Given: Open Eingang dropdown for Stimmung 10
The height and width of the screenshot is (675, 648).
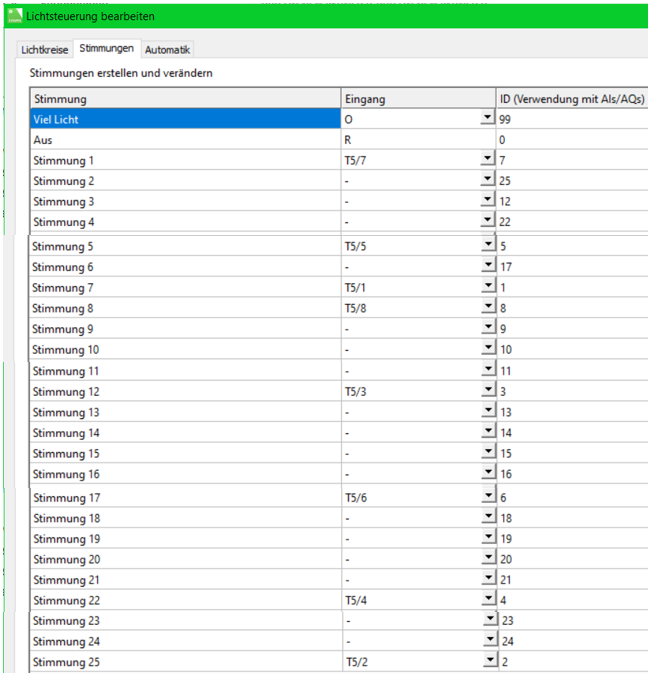Looking at the screenshot, I should tap(488, 348).
